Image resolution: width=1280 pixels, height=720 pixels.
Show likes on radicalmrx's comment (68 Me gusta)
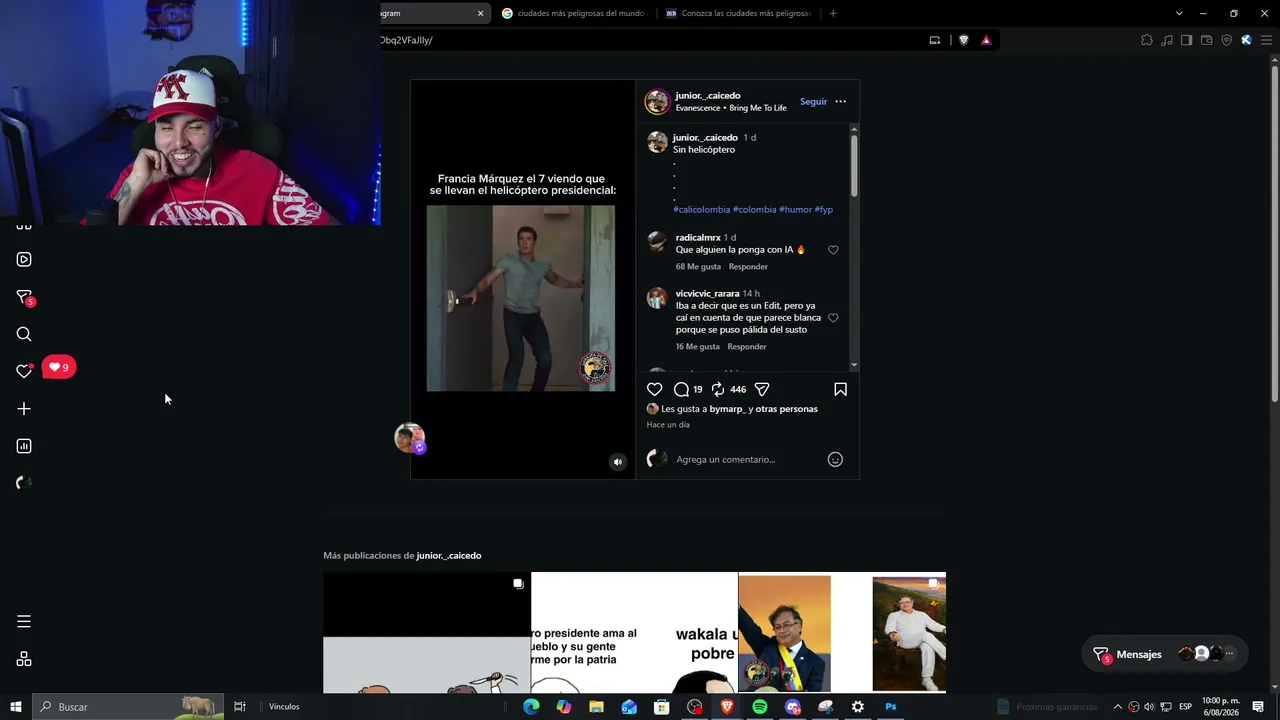point(698,267)
